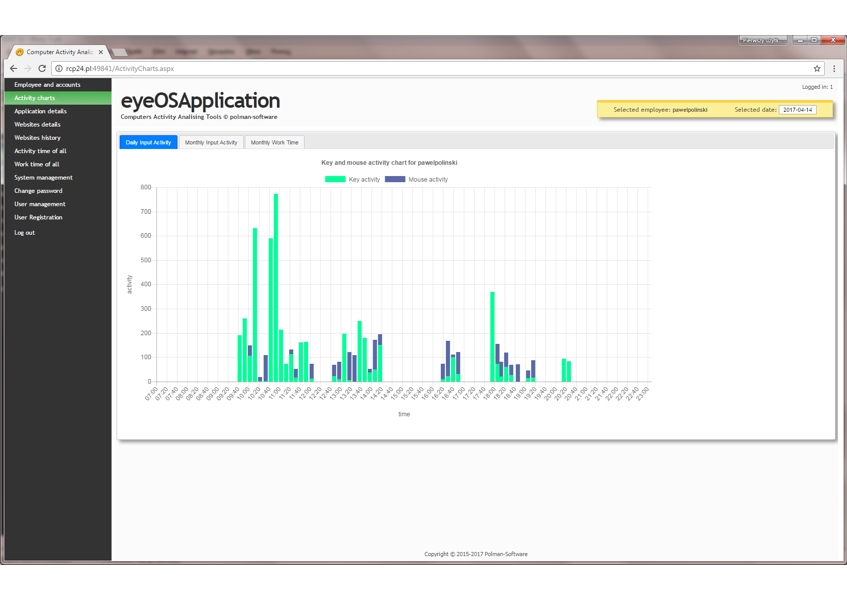Image resolution: width=847 pixels, height=600 pixels.
Task: Close the Computer Activity Analysis tab
Action: [x=101, y=52]
